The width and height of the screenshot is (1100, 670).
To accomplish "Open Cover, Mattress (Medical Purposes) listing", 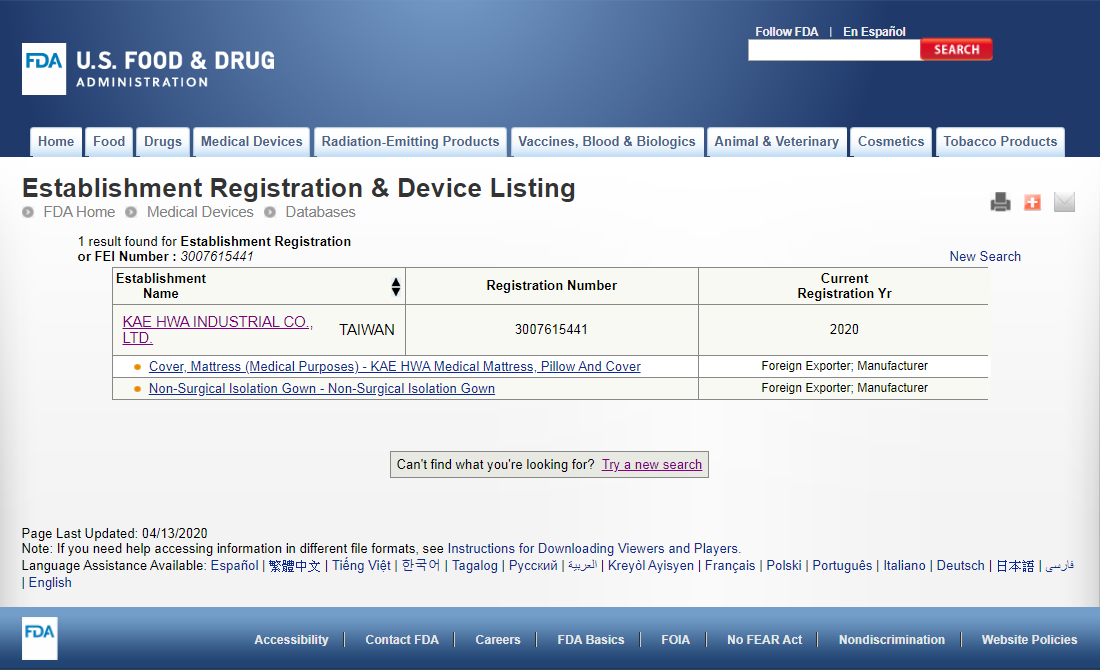I will pos(394,366).
